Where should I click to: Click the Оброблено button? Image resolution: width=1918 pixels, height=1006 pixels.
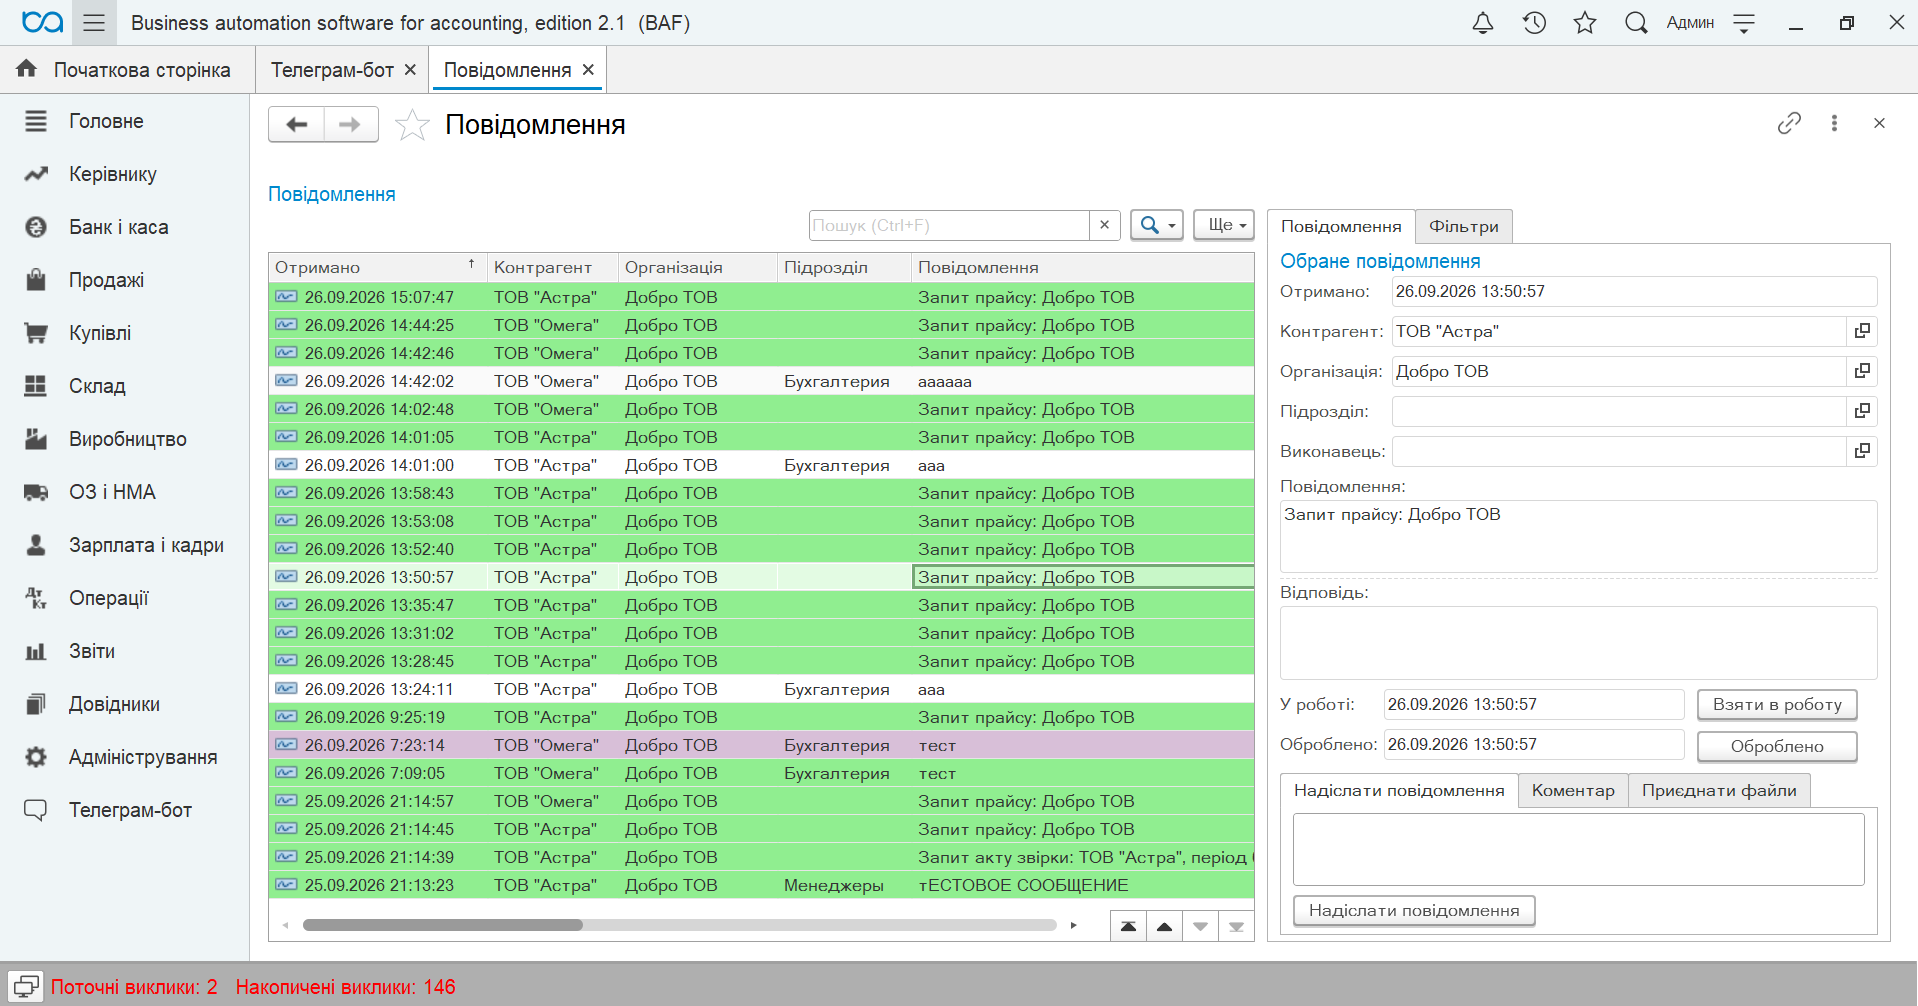(x=1777, y=746)
